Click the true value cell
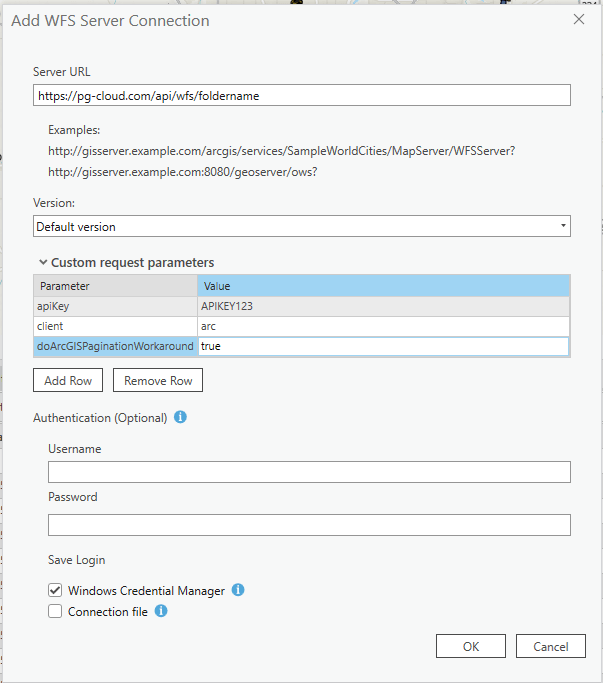603x683 pixels. pos(383,346)
